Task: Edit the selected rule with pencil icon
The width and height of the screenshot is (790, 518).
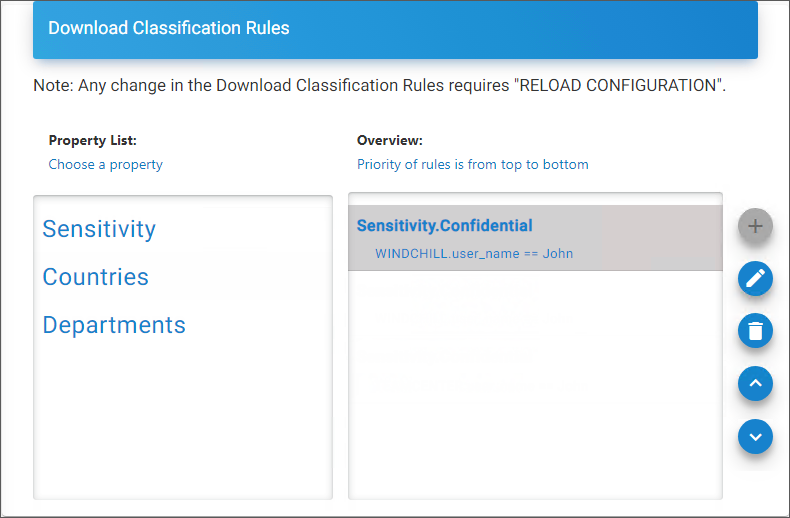Action: pos(755,279)
